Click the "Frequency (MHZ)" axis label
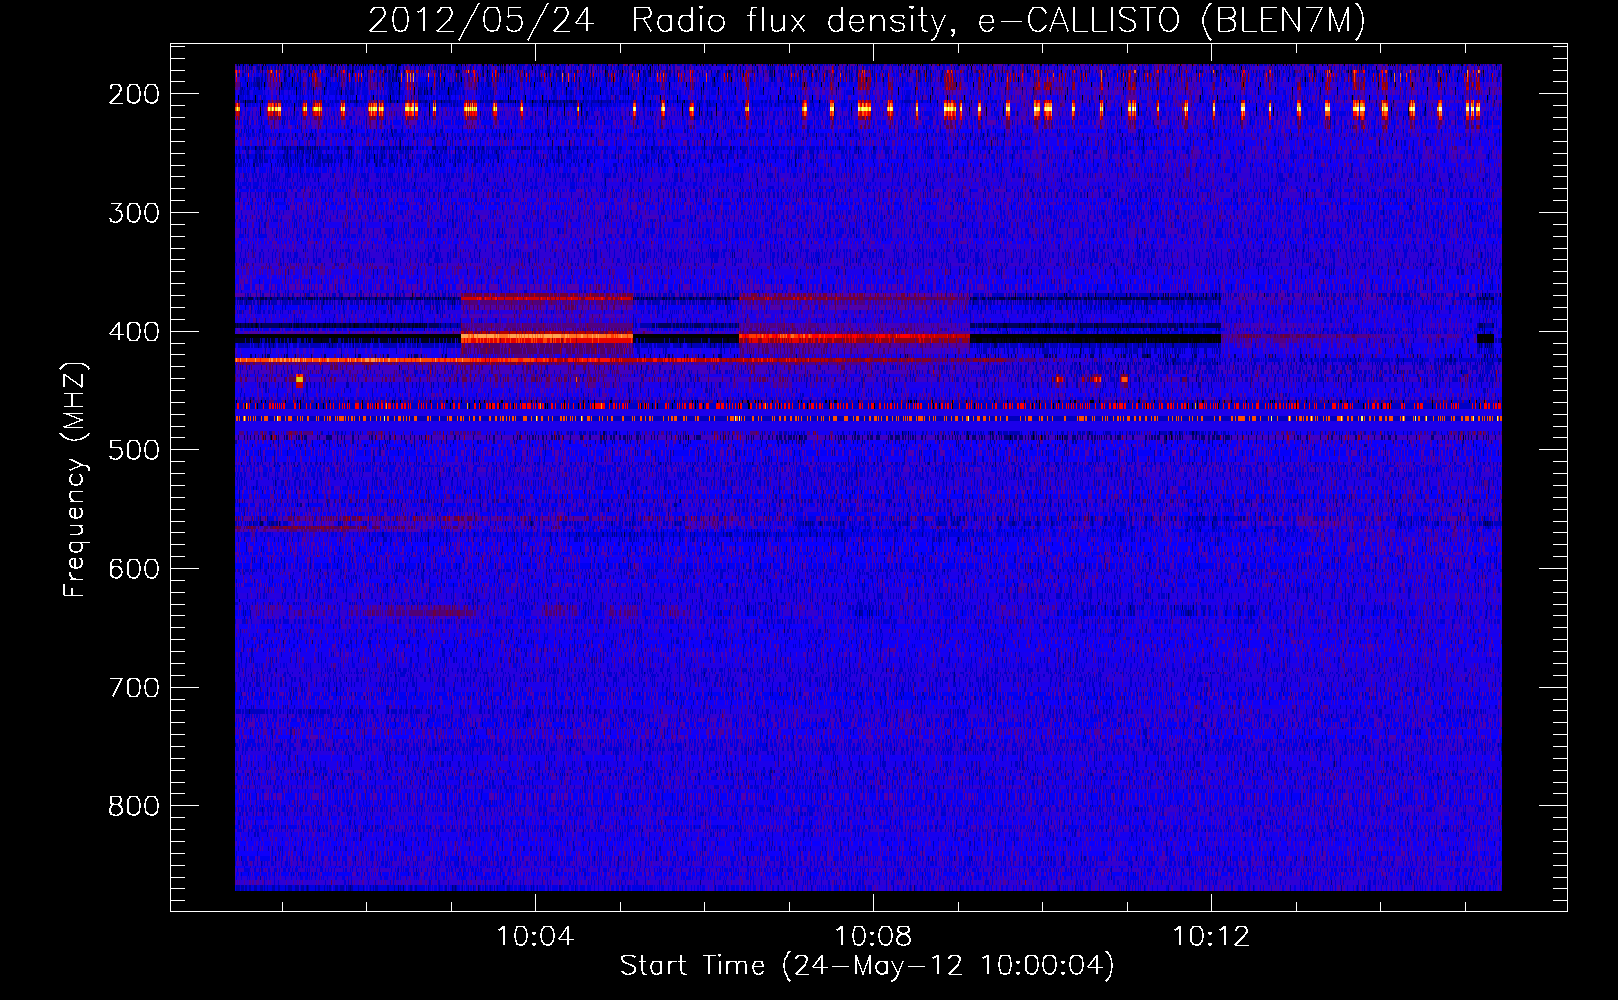 click(x=75, y=479)
